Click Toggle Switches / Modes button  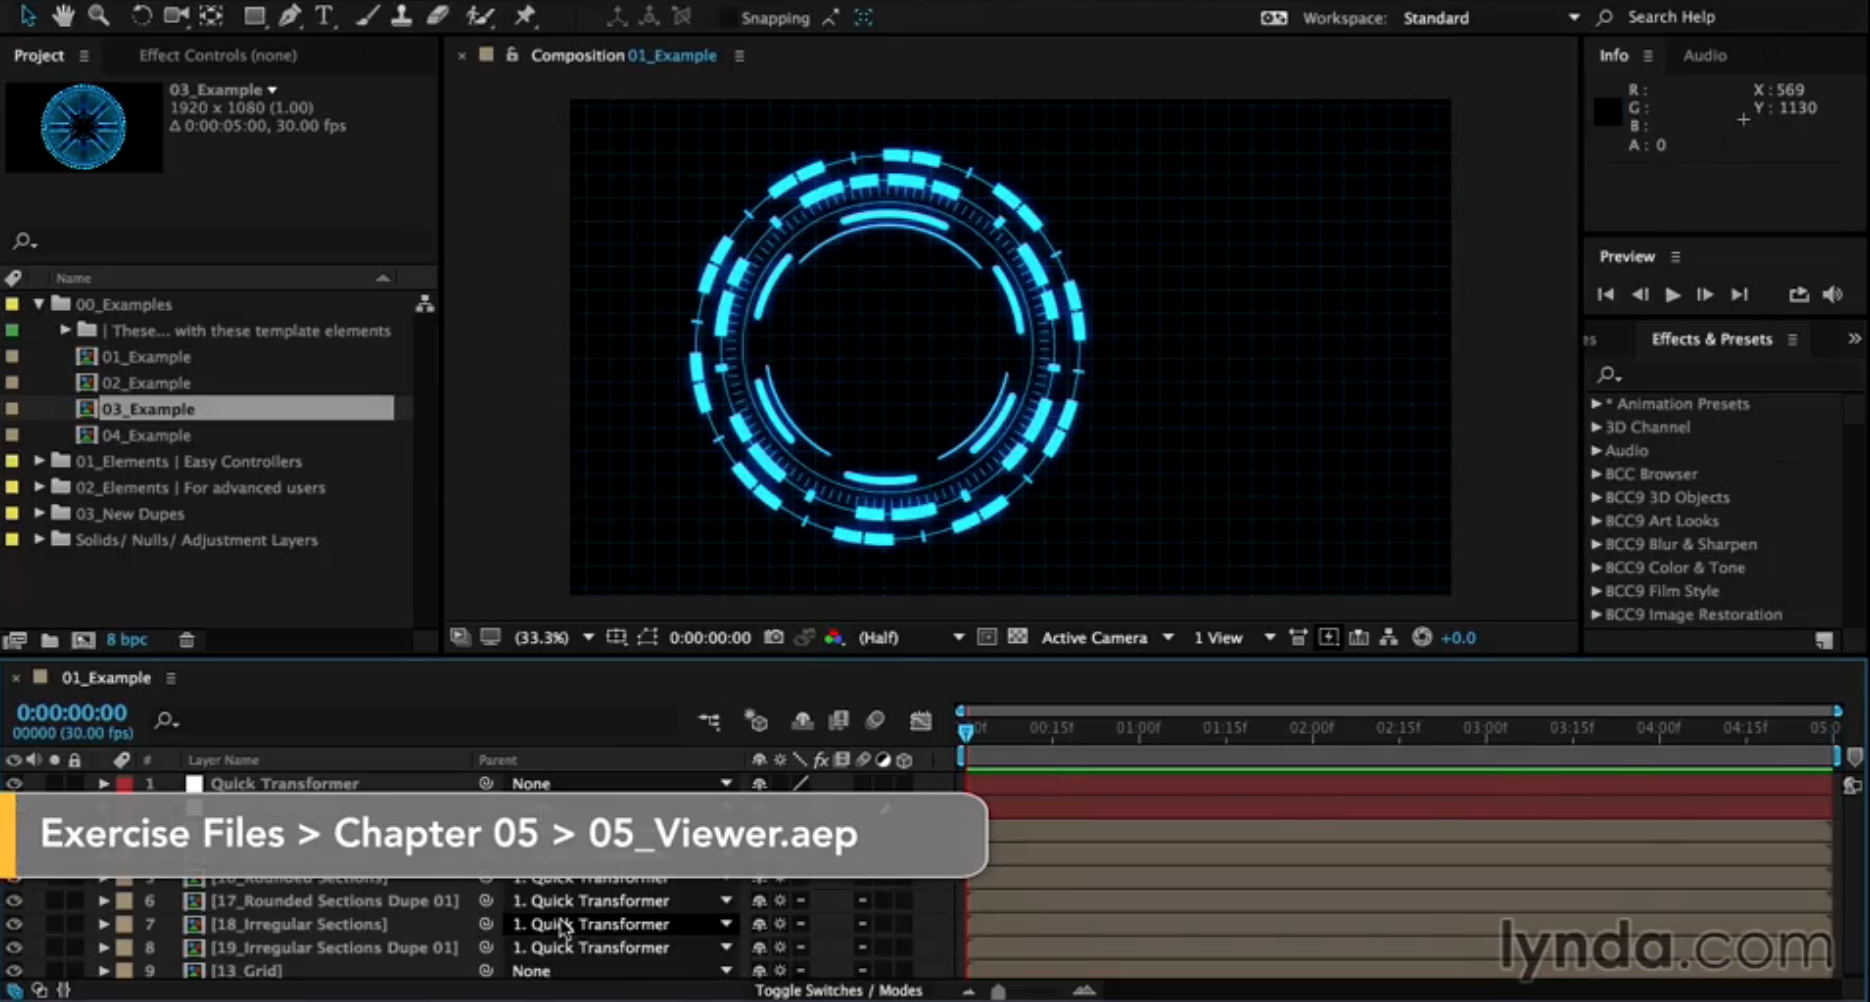coord(838,990)
